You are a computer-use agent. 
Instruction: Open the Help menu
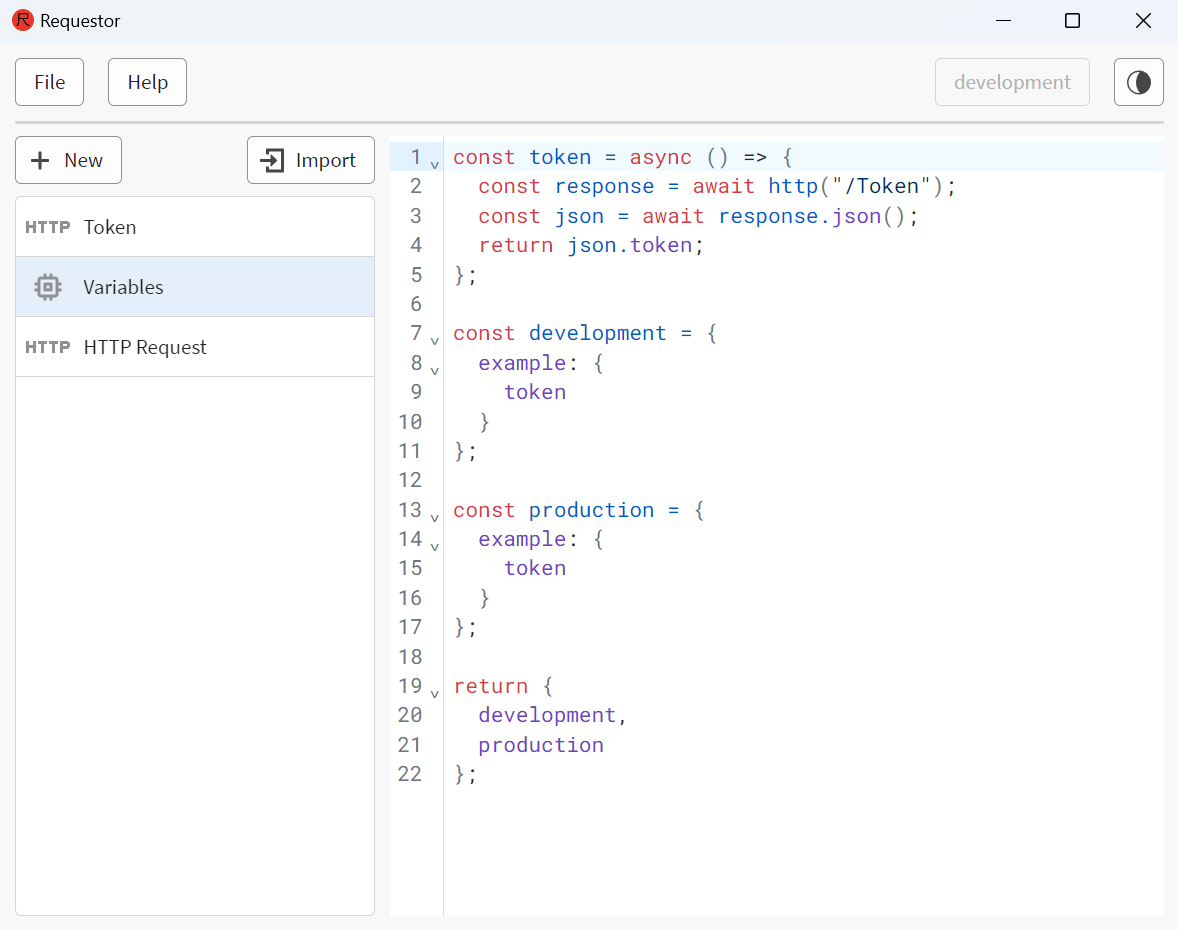click(147, 82)
